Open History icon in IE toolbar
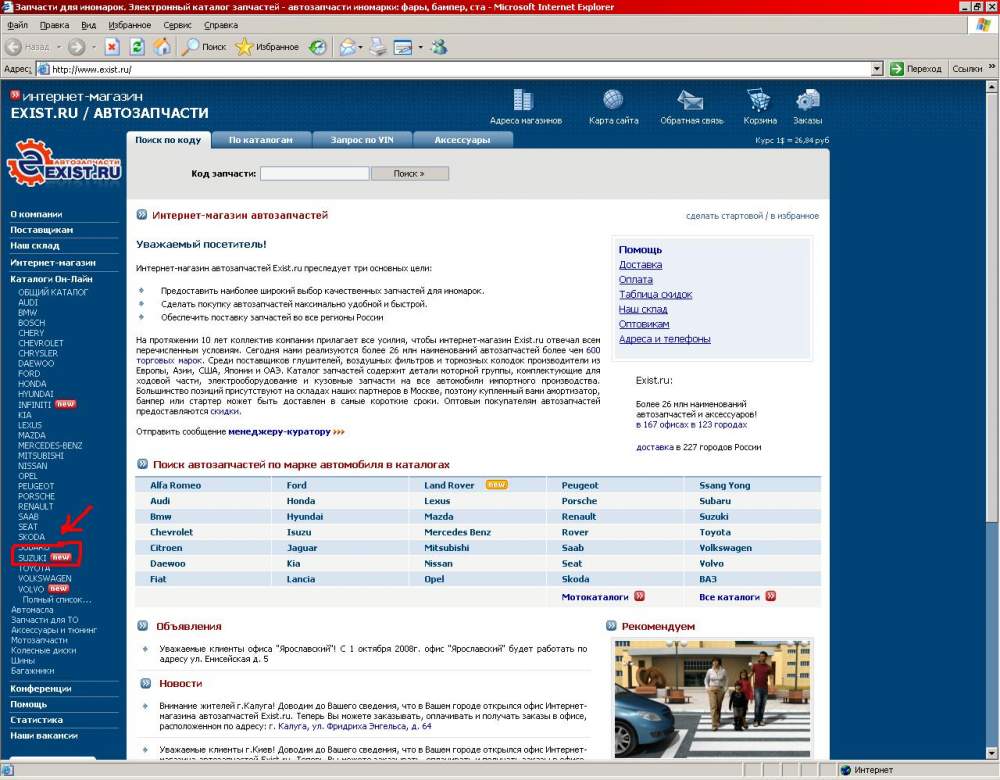Screen dimensions: 1000x780 tap(318, 47)
